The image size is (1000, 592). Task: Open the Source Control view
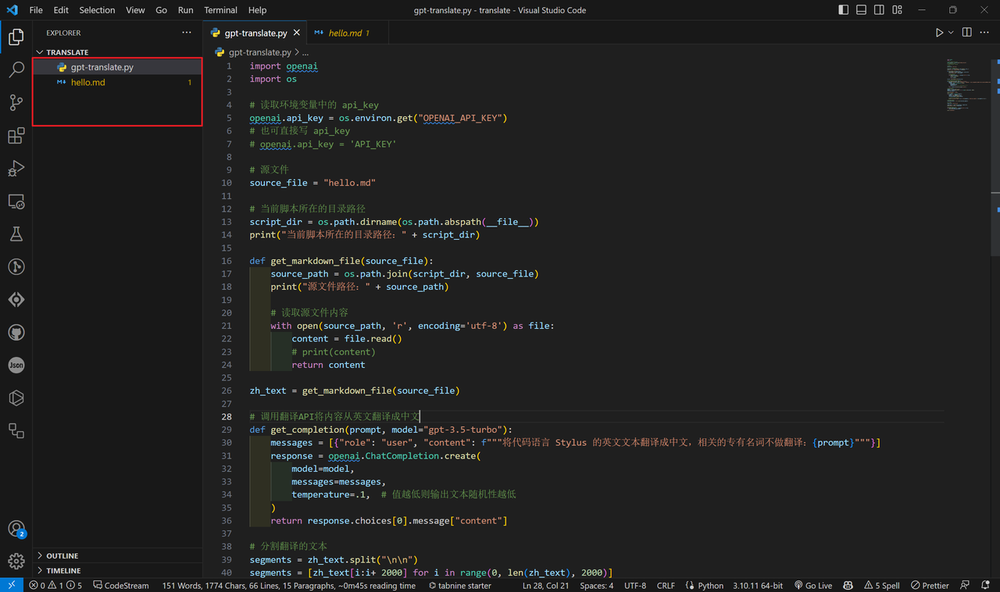(x=16, y=103)
